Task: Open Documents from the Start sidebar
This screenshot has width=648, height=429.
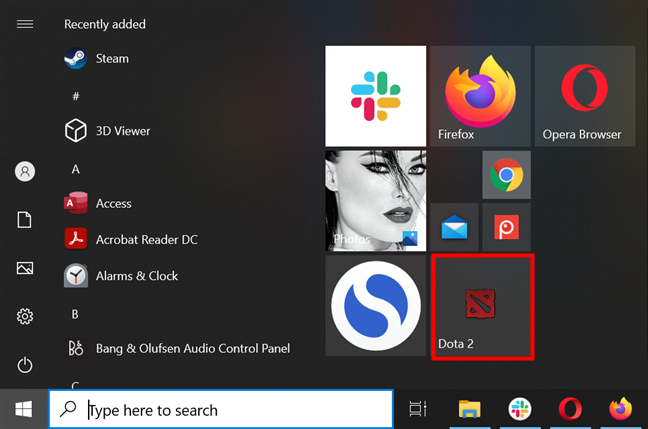Action: click(24, 219)
